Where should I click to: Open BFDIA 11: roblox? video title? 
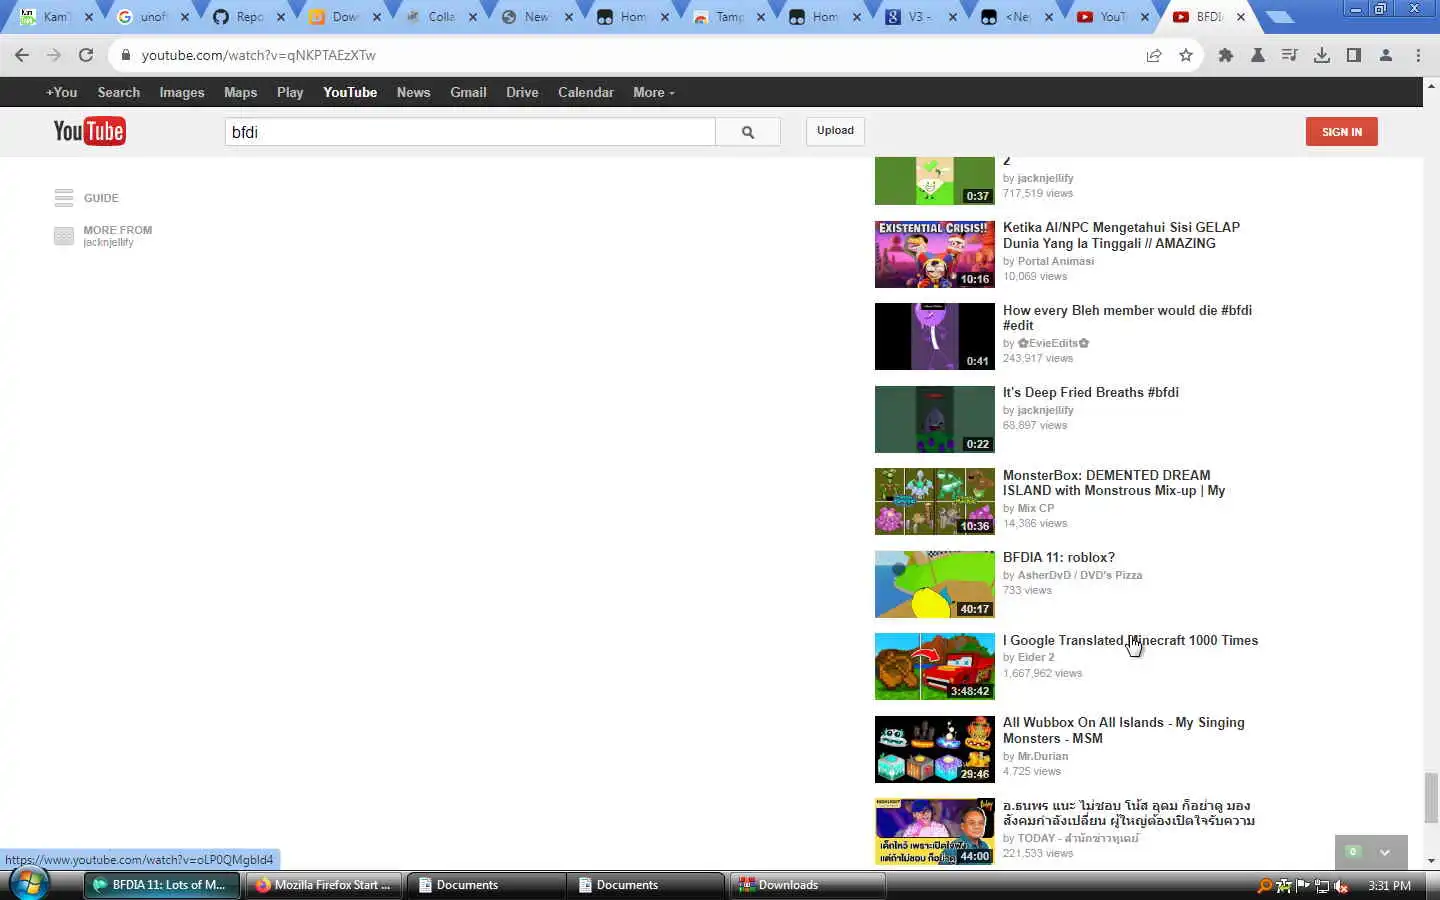pyautogui.click(x=1059, y=557)
